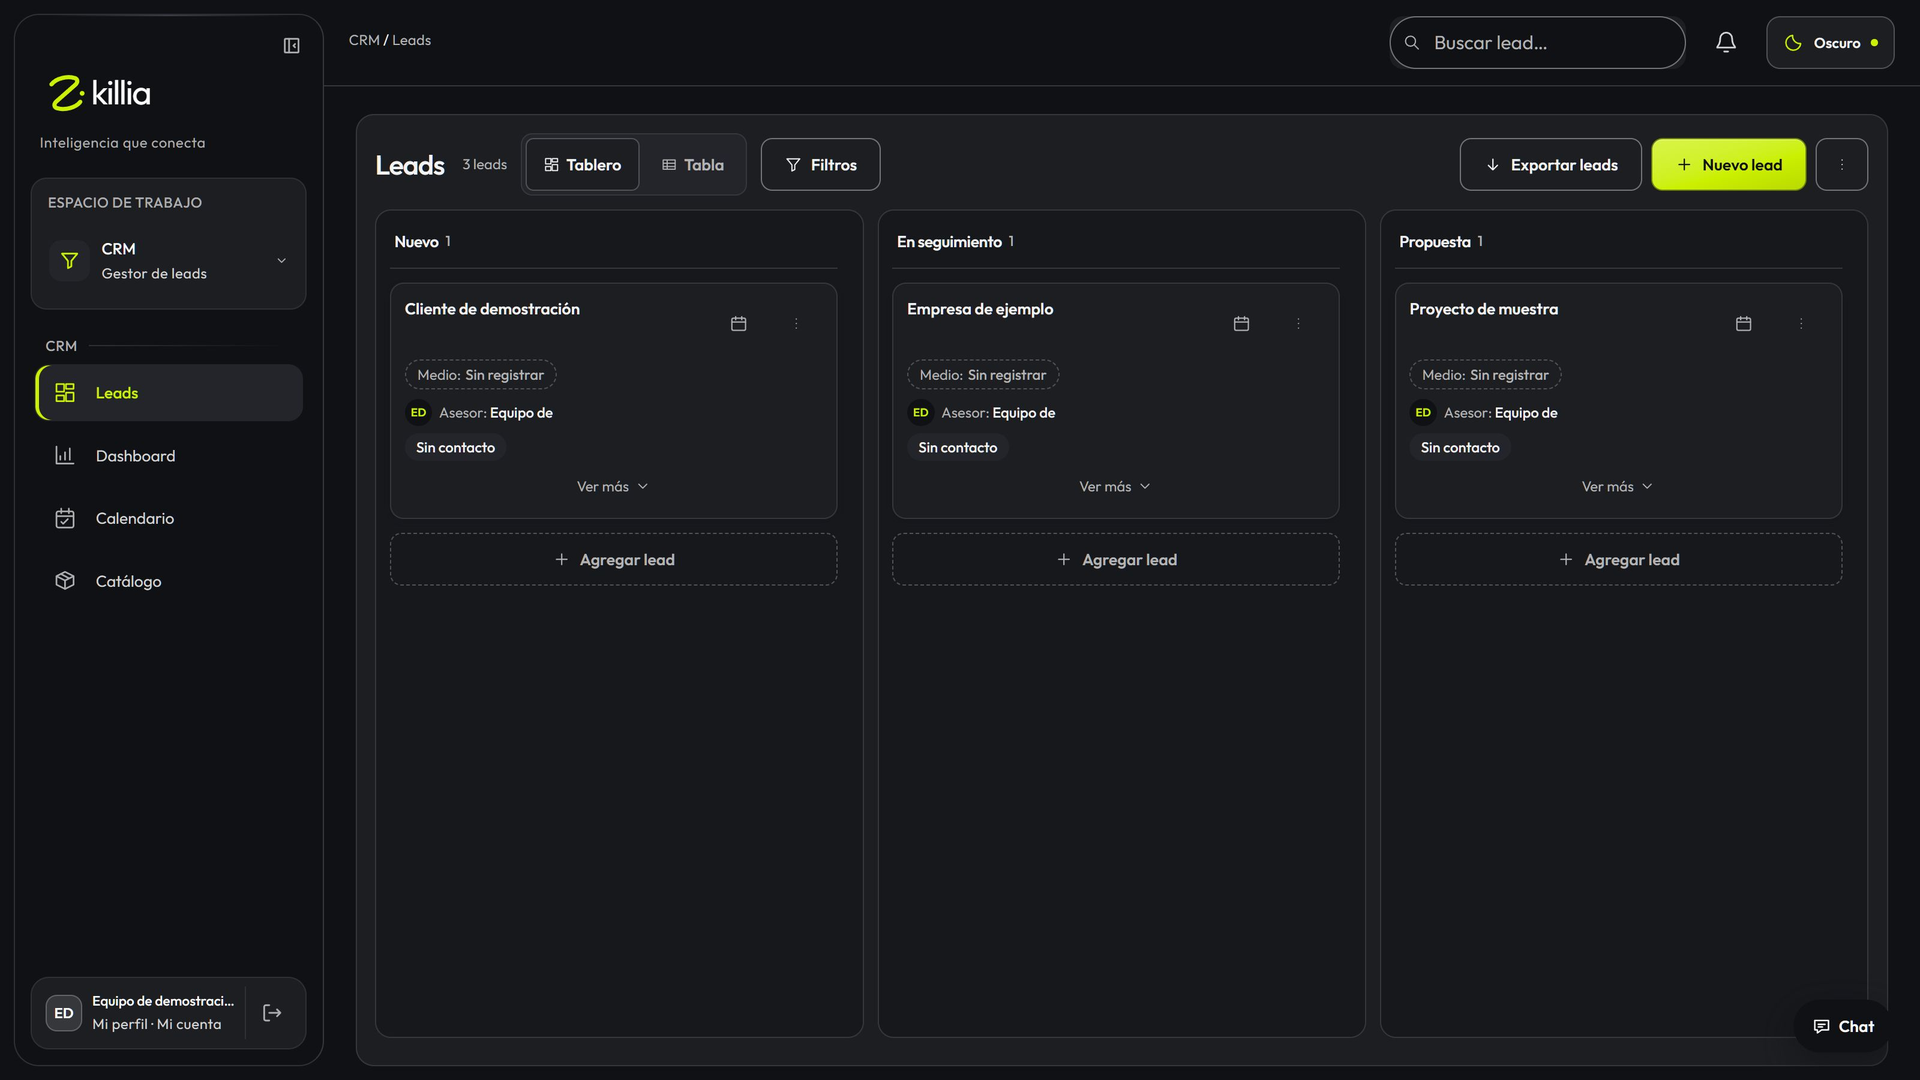Open calendar icon on Empresa de ejemplo card
Viewport: 1920px width, 1080px height.
(1241, 324)
